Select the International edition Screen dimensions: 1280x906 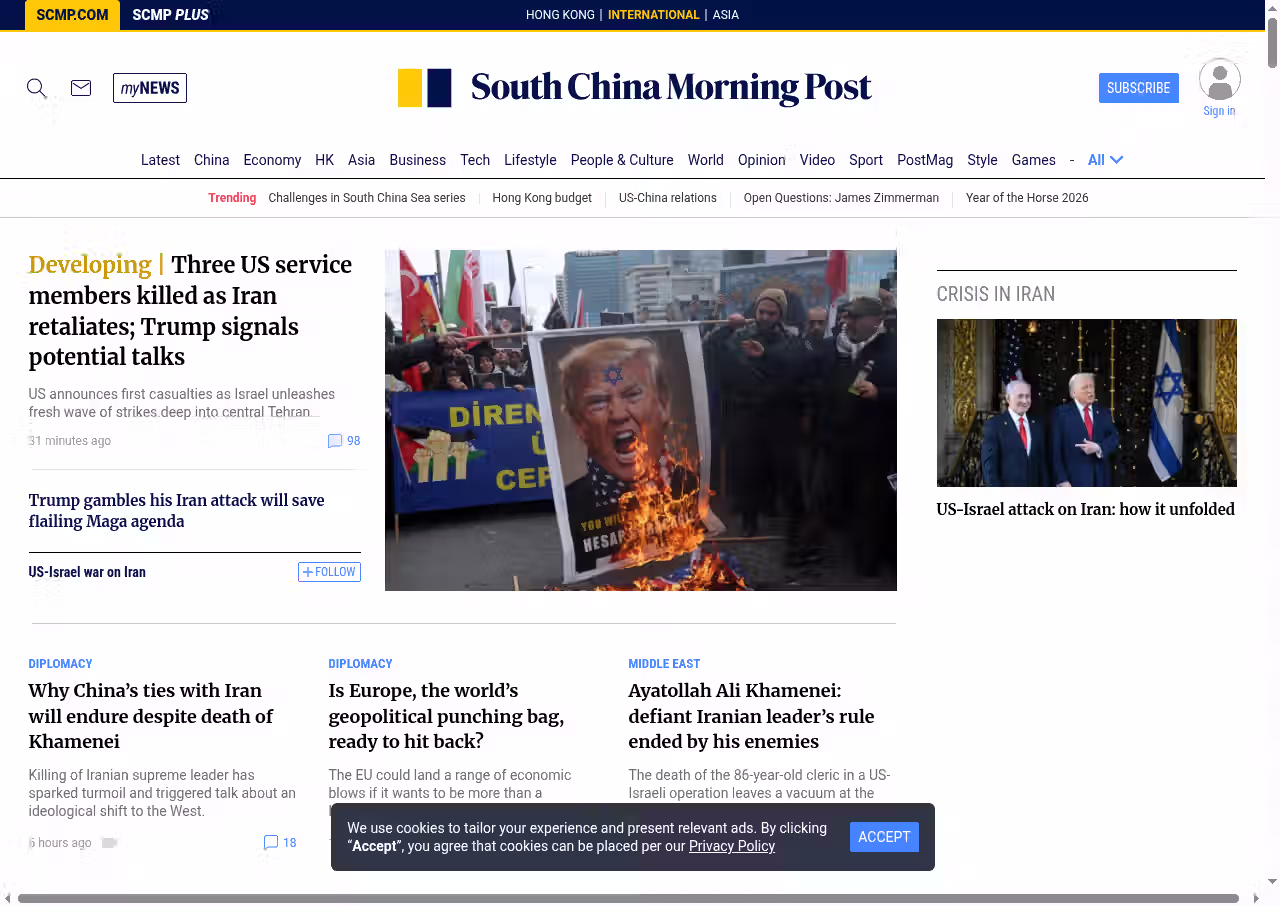click(653, 15)
